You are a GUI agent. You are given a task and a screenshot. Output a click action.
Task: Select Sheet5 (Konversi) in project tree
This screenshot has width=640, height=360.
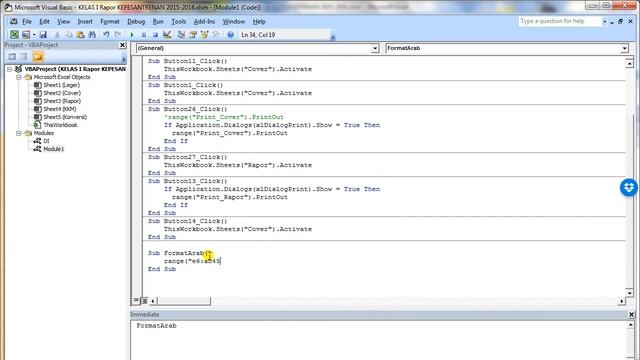(65, 117)
